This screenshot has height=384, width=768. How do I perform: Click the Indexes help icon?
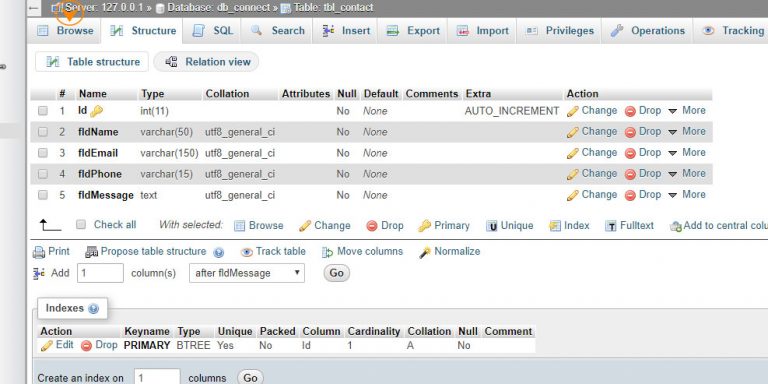pos(94,309)
